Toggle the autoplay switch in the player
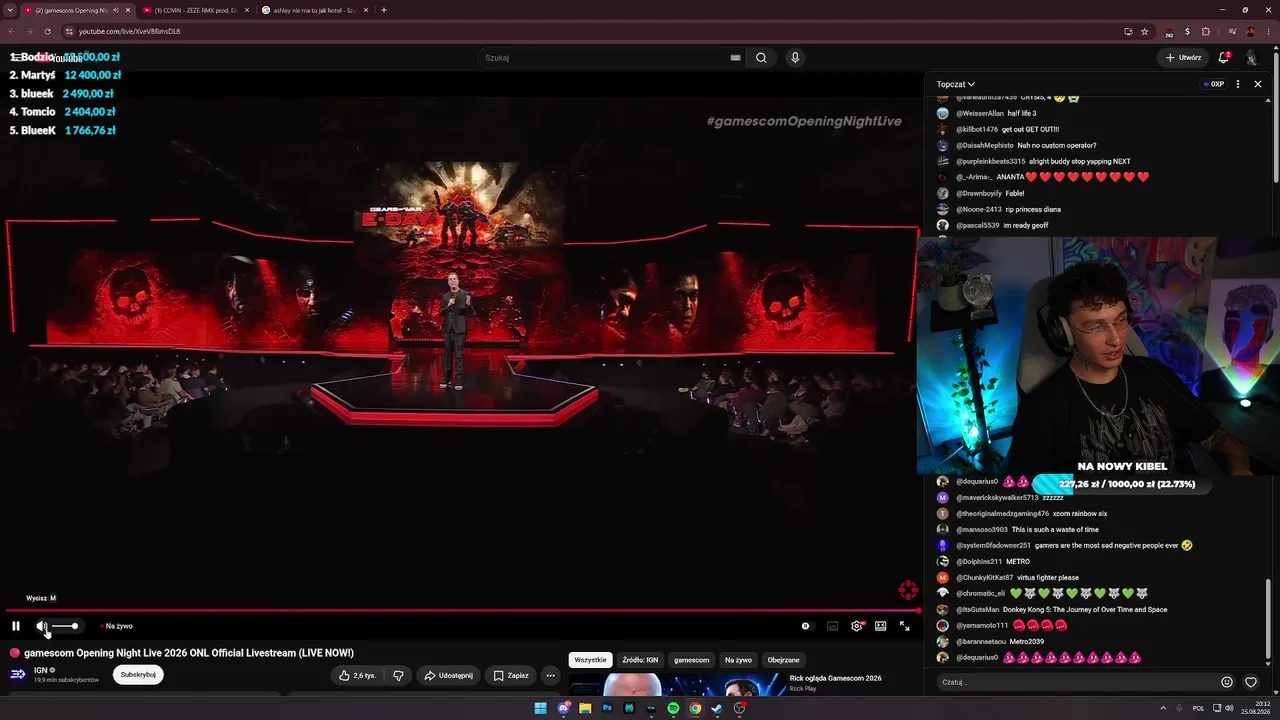The width and height of the screenshot is (1280, 720). [x=806, y=626]
